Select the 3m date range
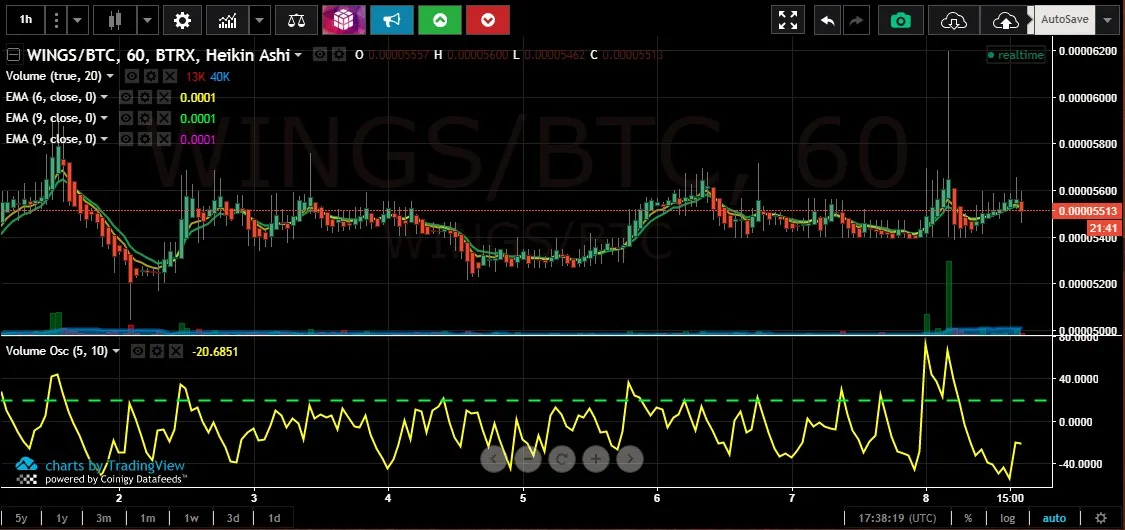1125x530 pixels. tap(105, 518)
